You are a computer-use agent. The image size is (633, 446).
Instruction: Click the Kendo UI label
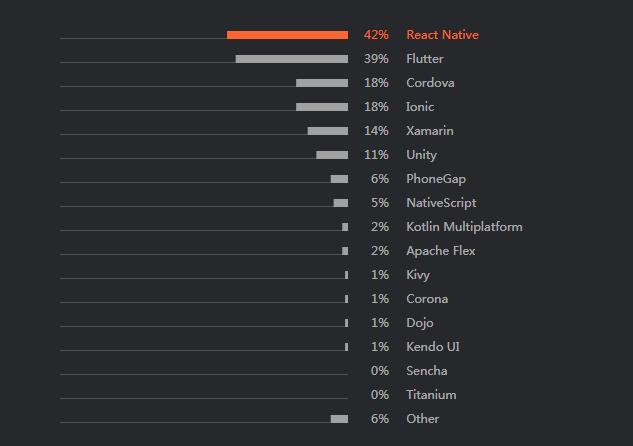433,347
